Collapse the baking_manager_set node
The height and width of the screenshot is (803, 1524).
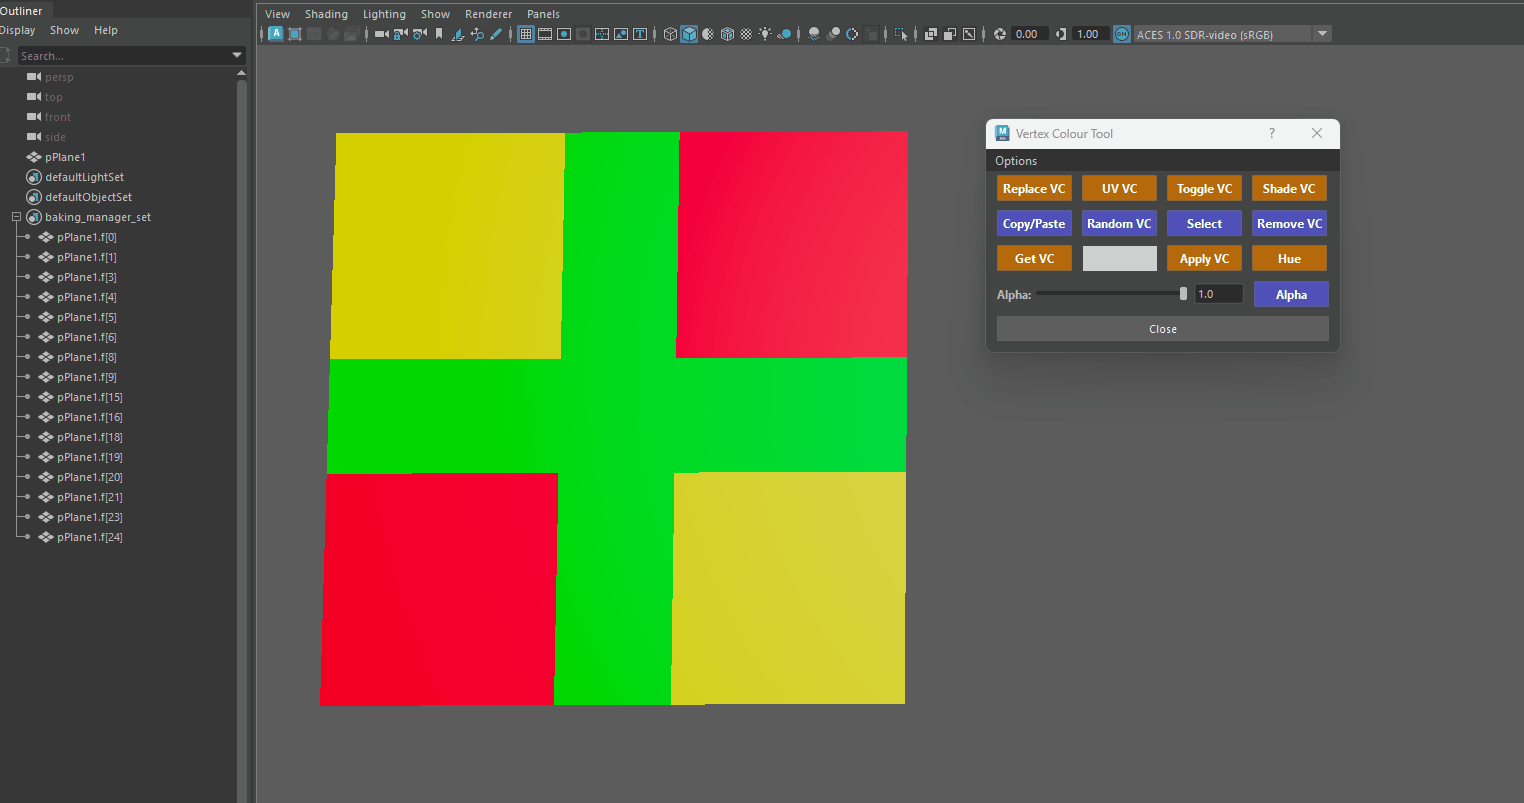point(16,217)
